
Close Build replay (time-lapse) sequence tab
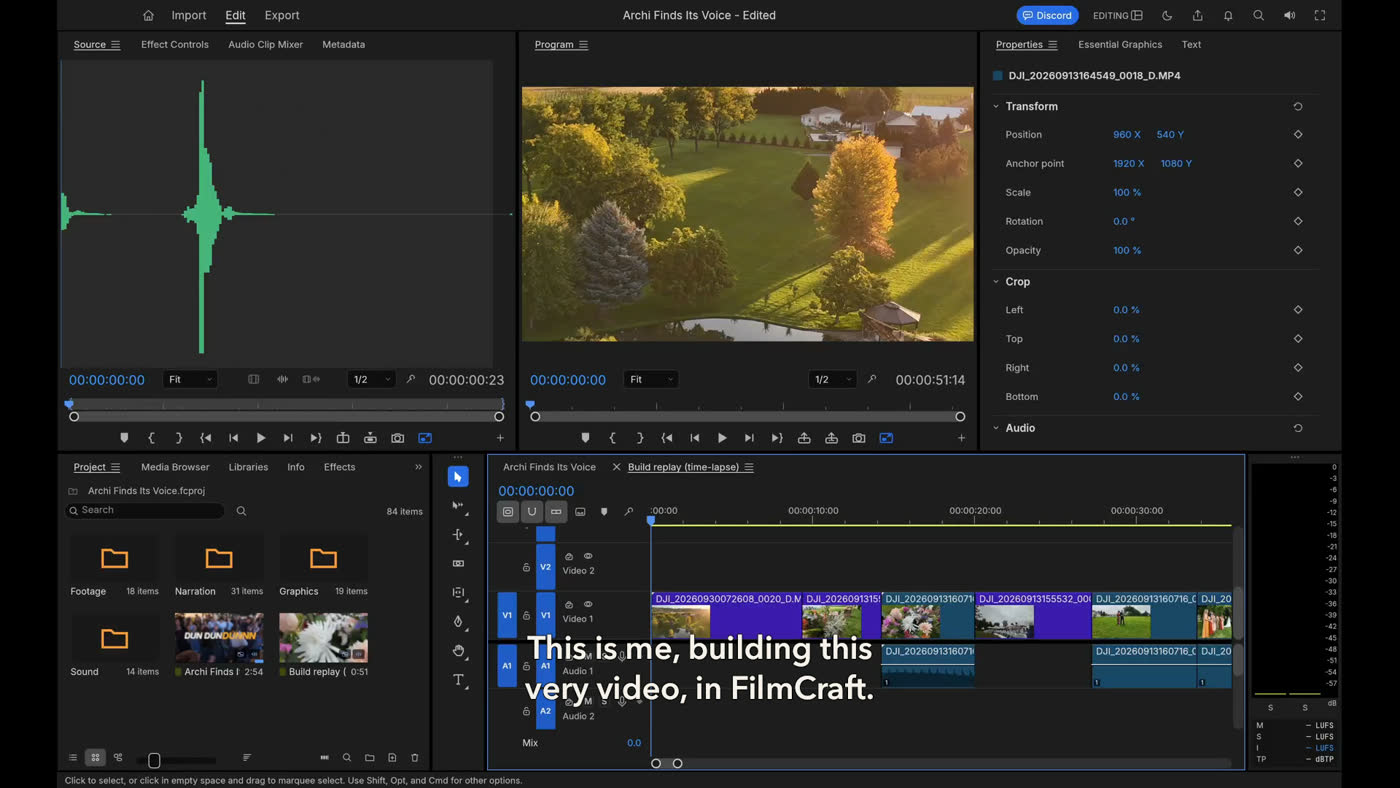(616, 467)
